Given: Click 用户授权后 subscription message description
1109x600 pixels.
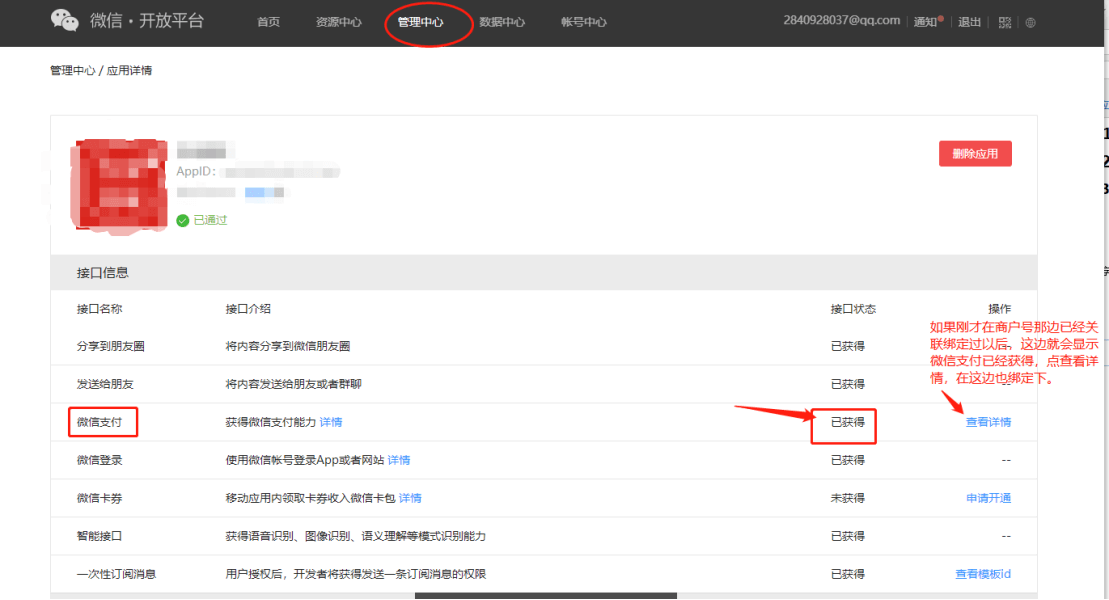Looking at the screenshot, I should point(355,574).
